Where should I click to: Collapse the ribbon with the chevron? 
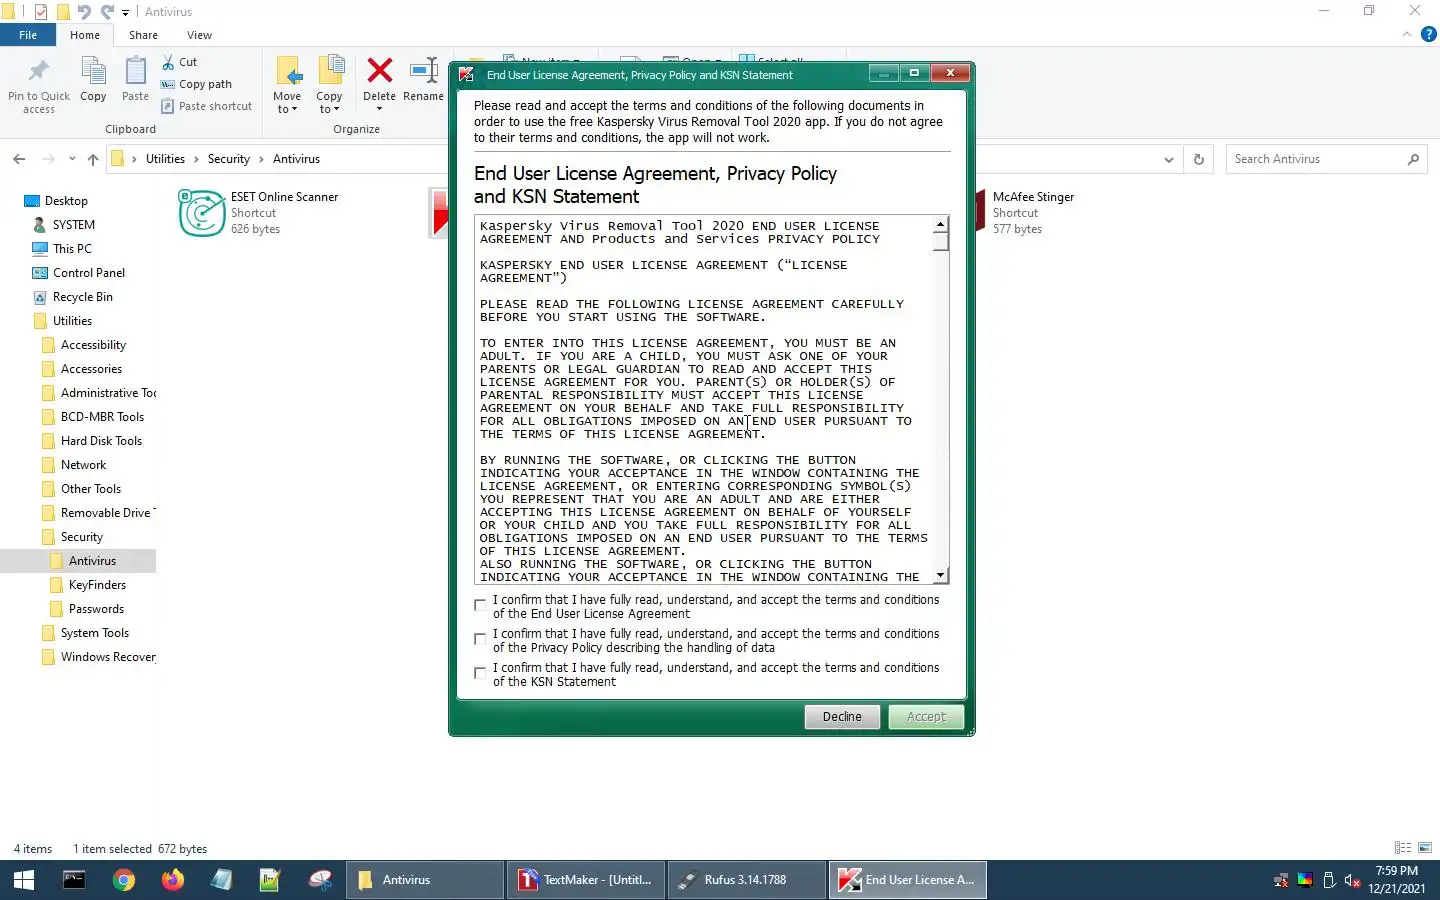tap(1406, 34)
